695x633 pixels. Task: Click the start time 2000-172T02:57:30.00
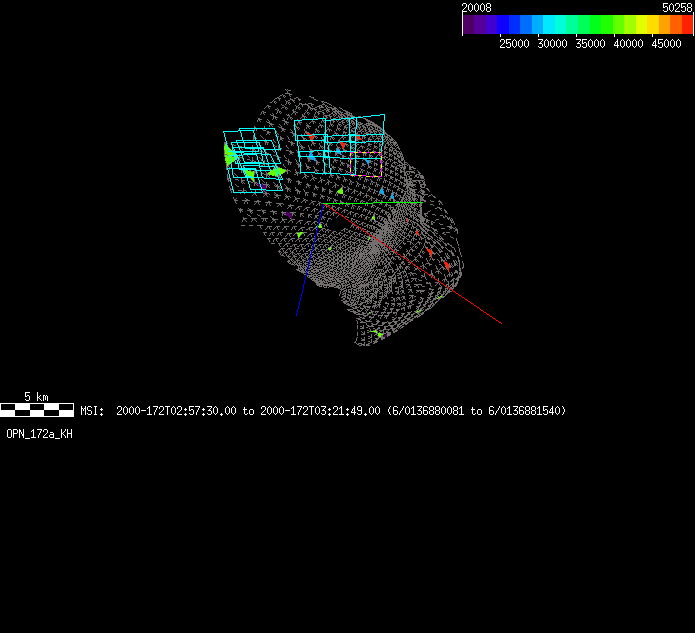(x=176, y=411)
